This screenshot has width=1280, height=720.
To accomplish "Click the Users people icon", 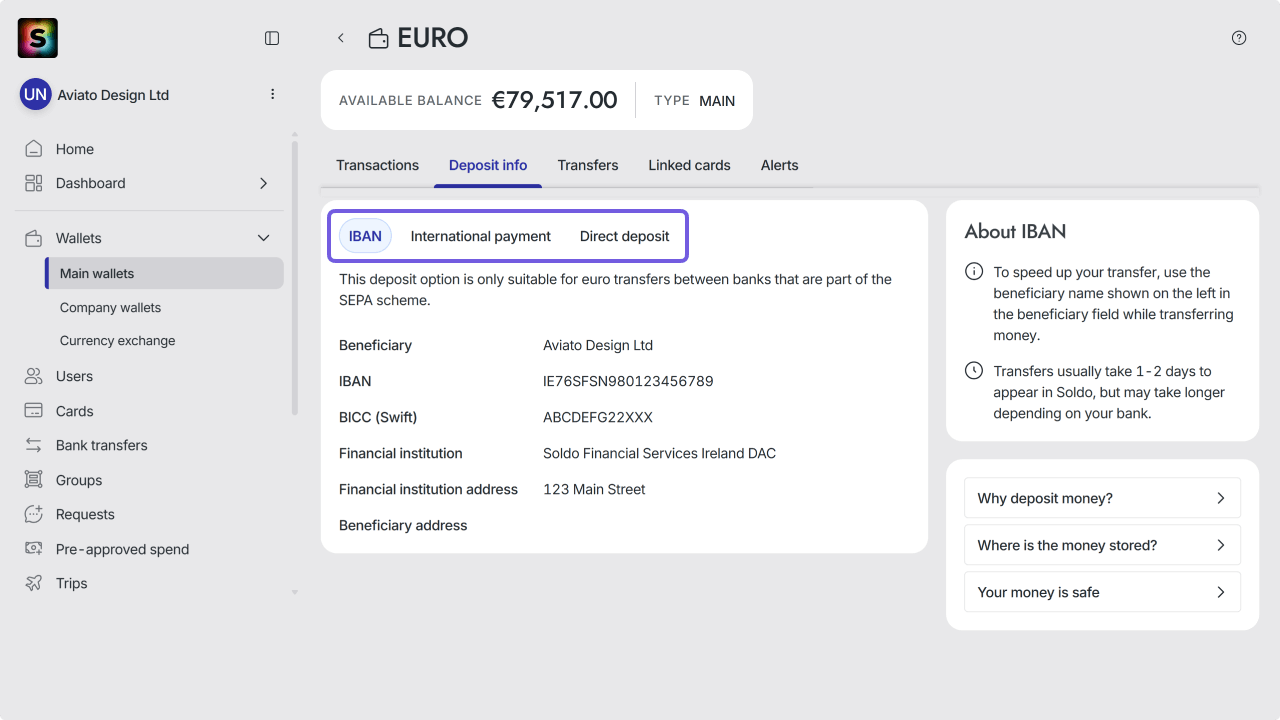I will 34,376.
